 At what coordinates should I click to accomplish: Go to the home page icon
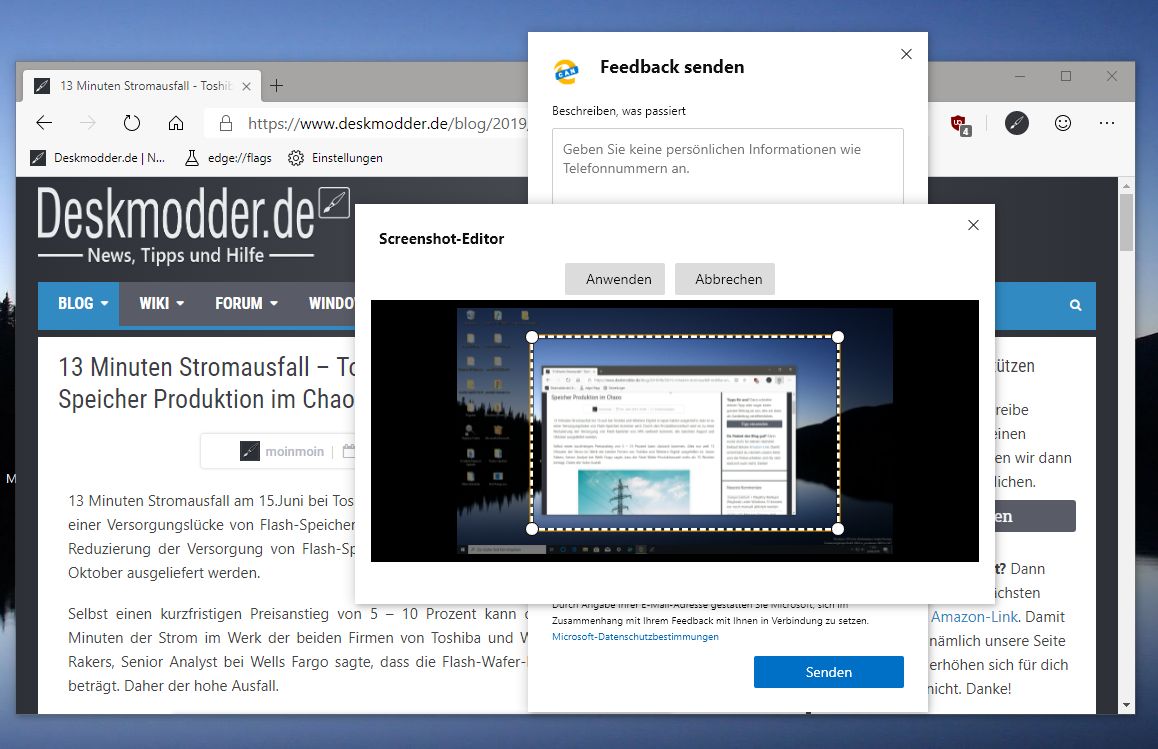[176, 123]
